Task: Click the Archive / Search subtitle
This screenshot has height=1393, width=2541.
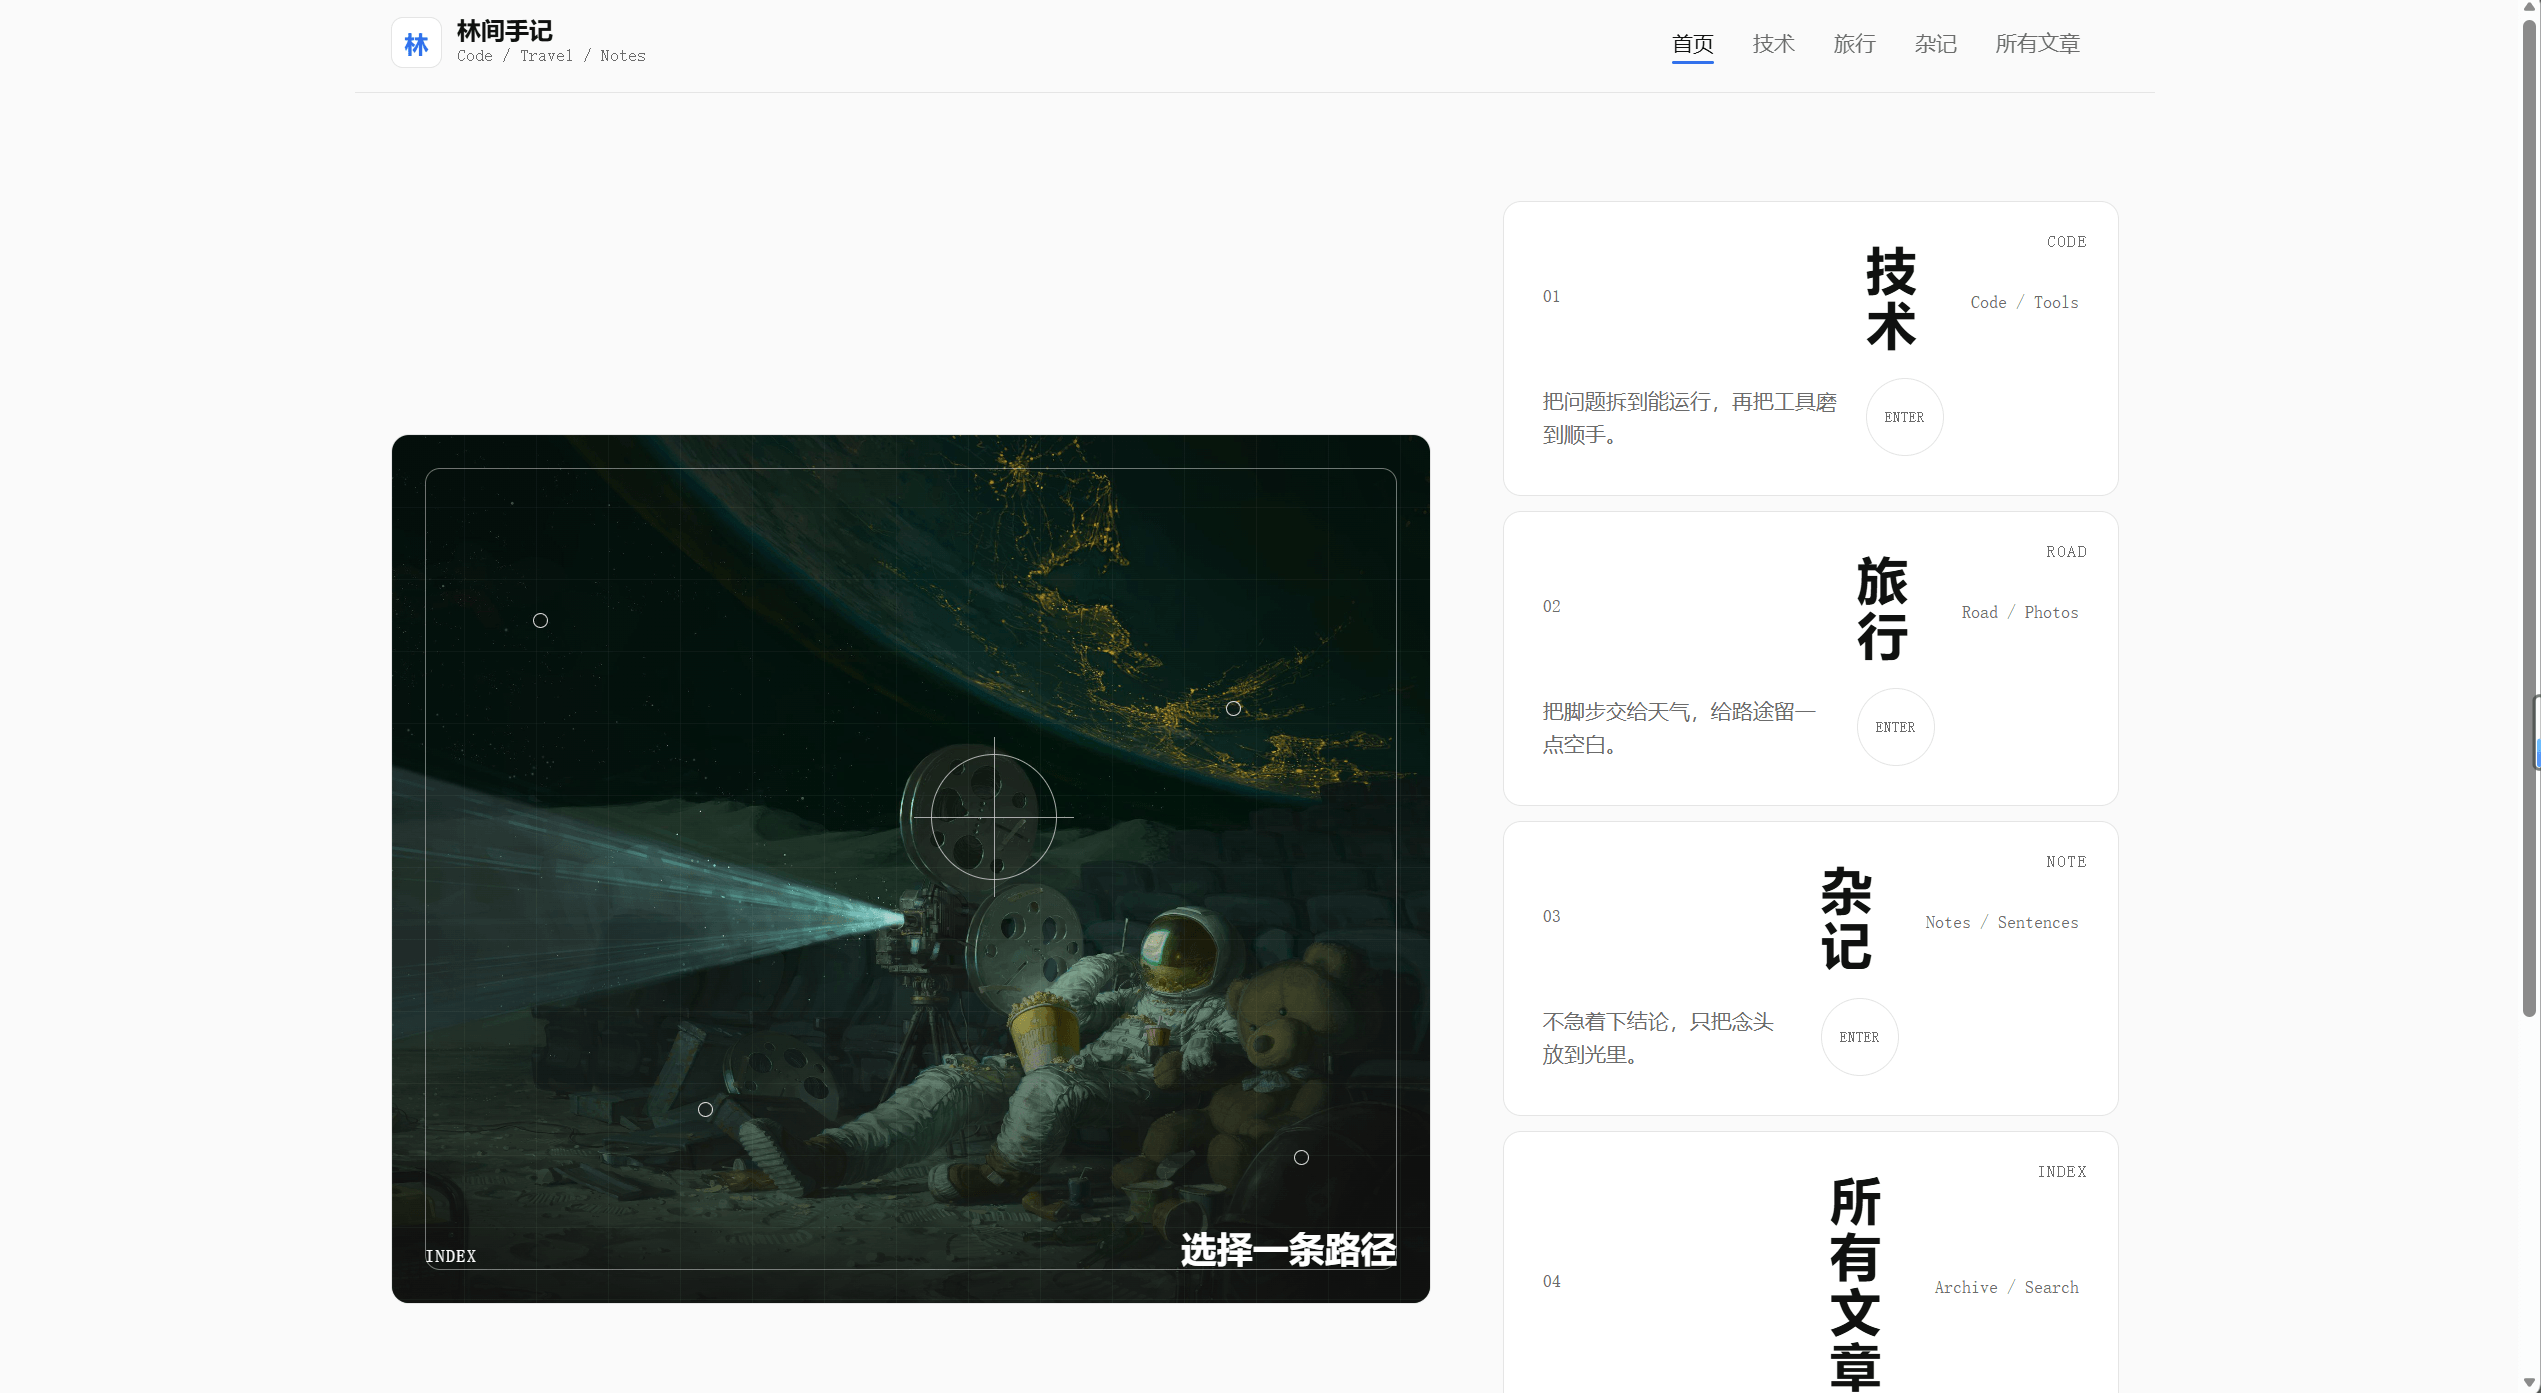Action: pyautogui.click(x=2006, y=1287)
